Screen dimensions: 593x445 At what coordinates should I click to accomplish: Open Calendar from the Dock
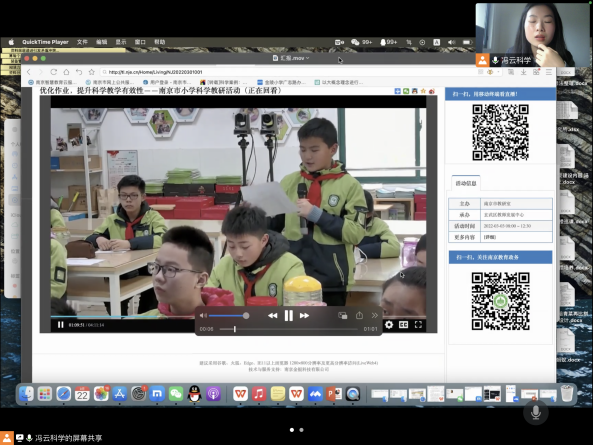click(x=82, y=394)
